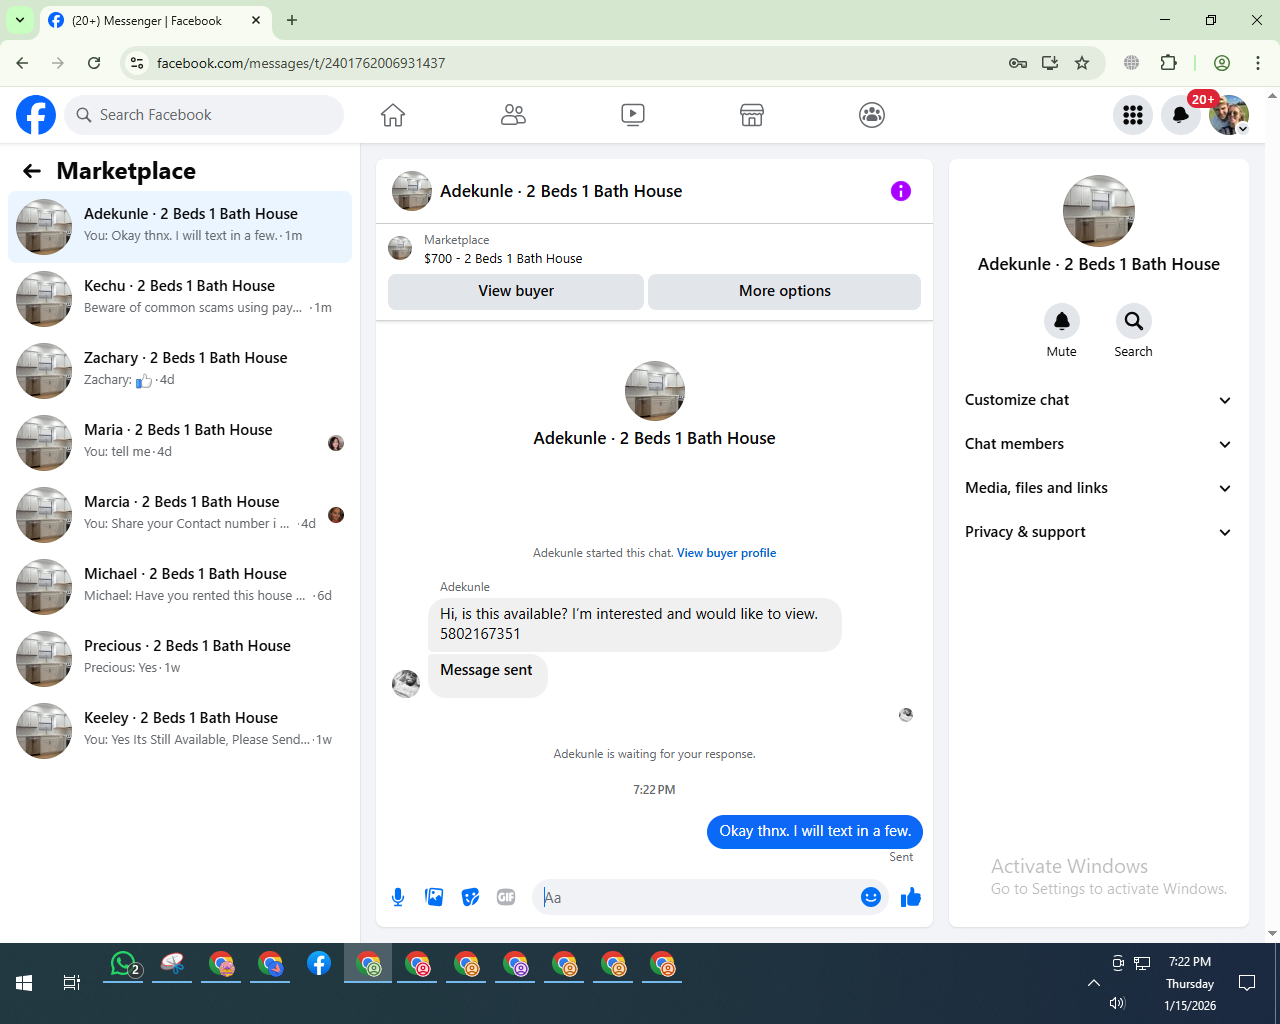The image size is (1280, 1024).
Task: Open the Marketplace storefront icon in top navigation
Action: (x=752, y=115)
